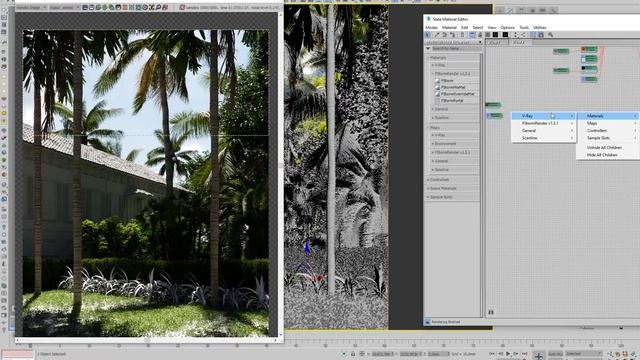The height and width of the screenshot is (360, 640).
Task: Click the Parameter Editor toggle icon
Action: 541,35
